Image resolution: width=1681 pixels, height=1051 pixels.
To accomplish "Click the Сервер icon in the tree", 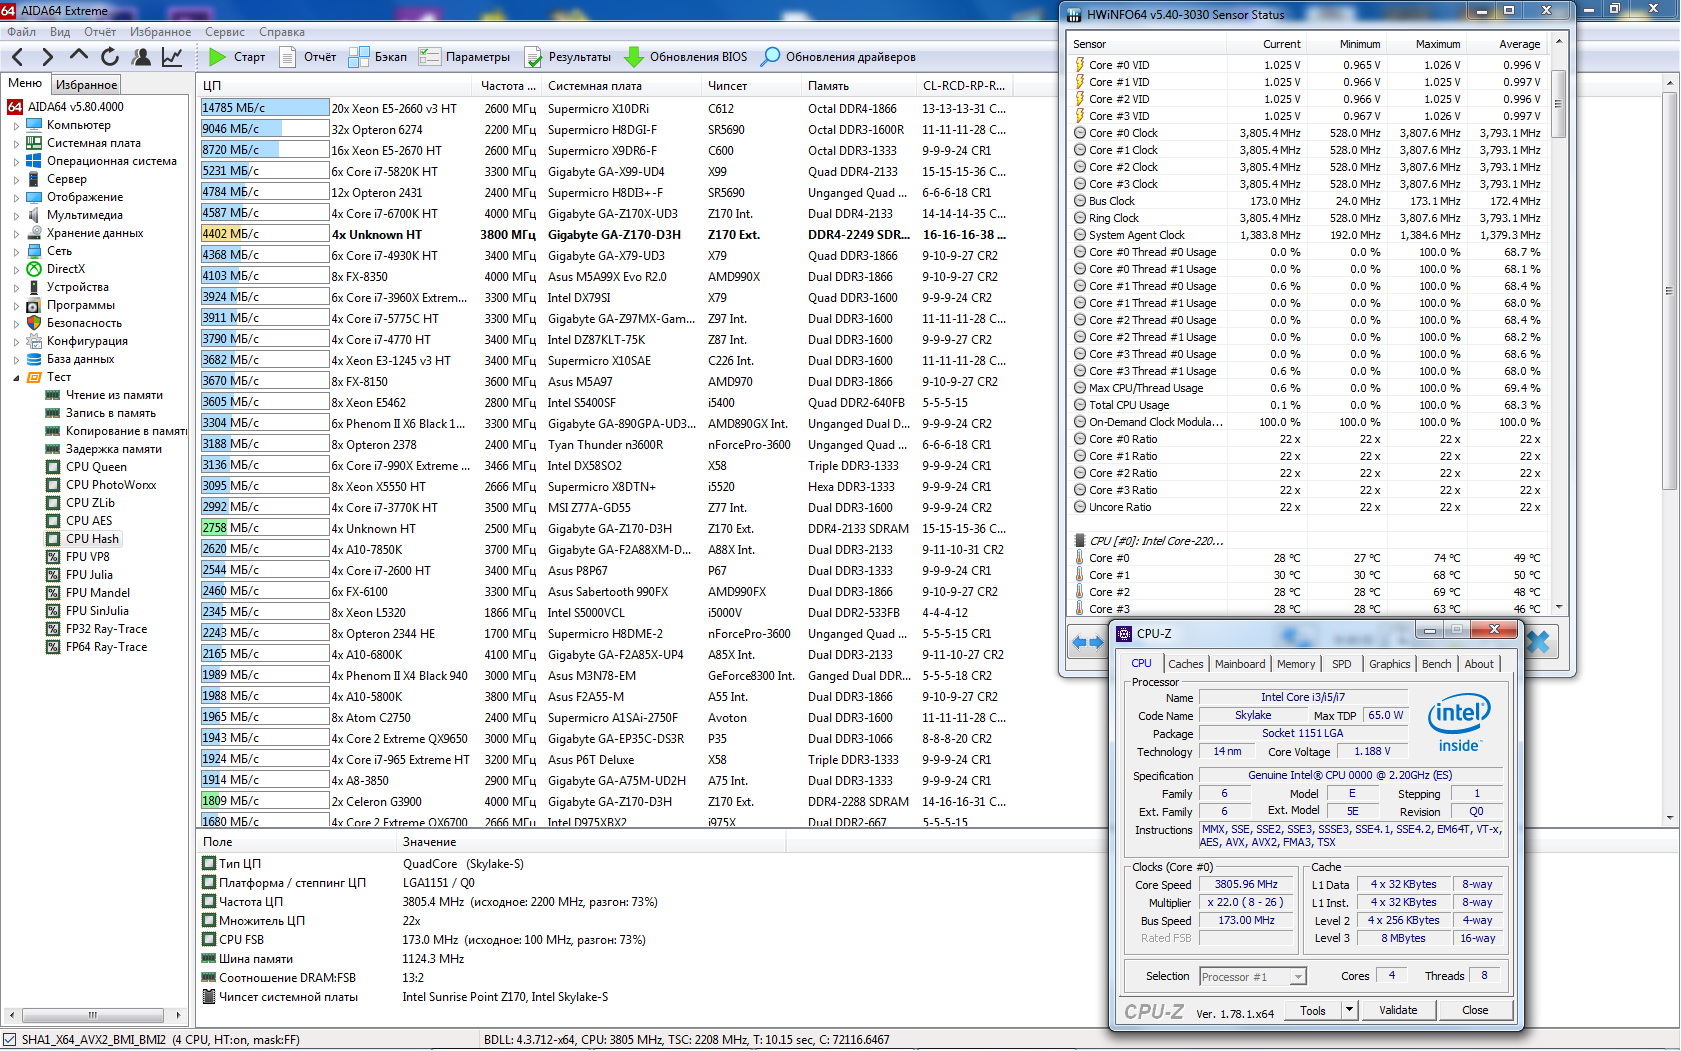I will [x=34, y=179].
